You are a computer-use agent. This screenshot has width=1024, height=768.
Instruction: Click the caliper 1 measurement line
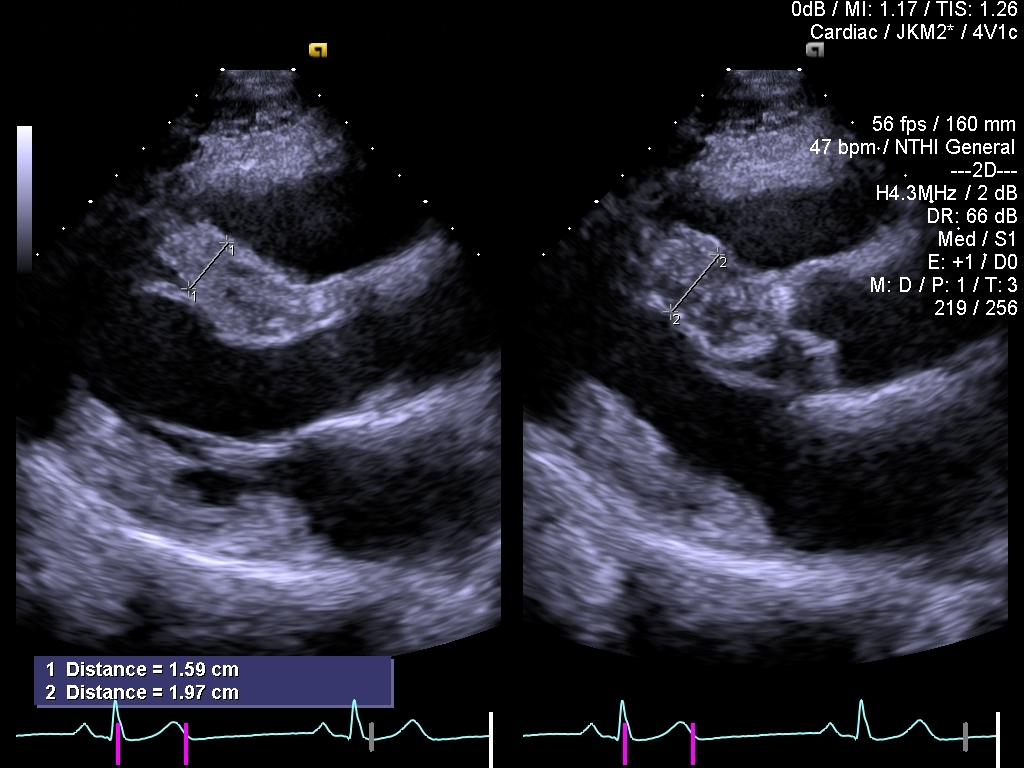pyautogui.click(x=207, y=266)
